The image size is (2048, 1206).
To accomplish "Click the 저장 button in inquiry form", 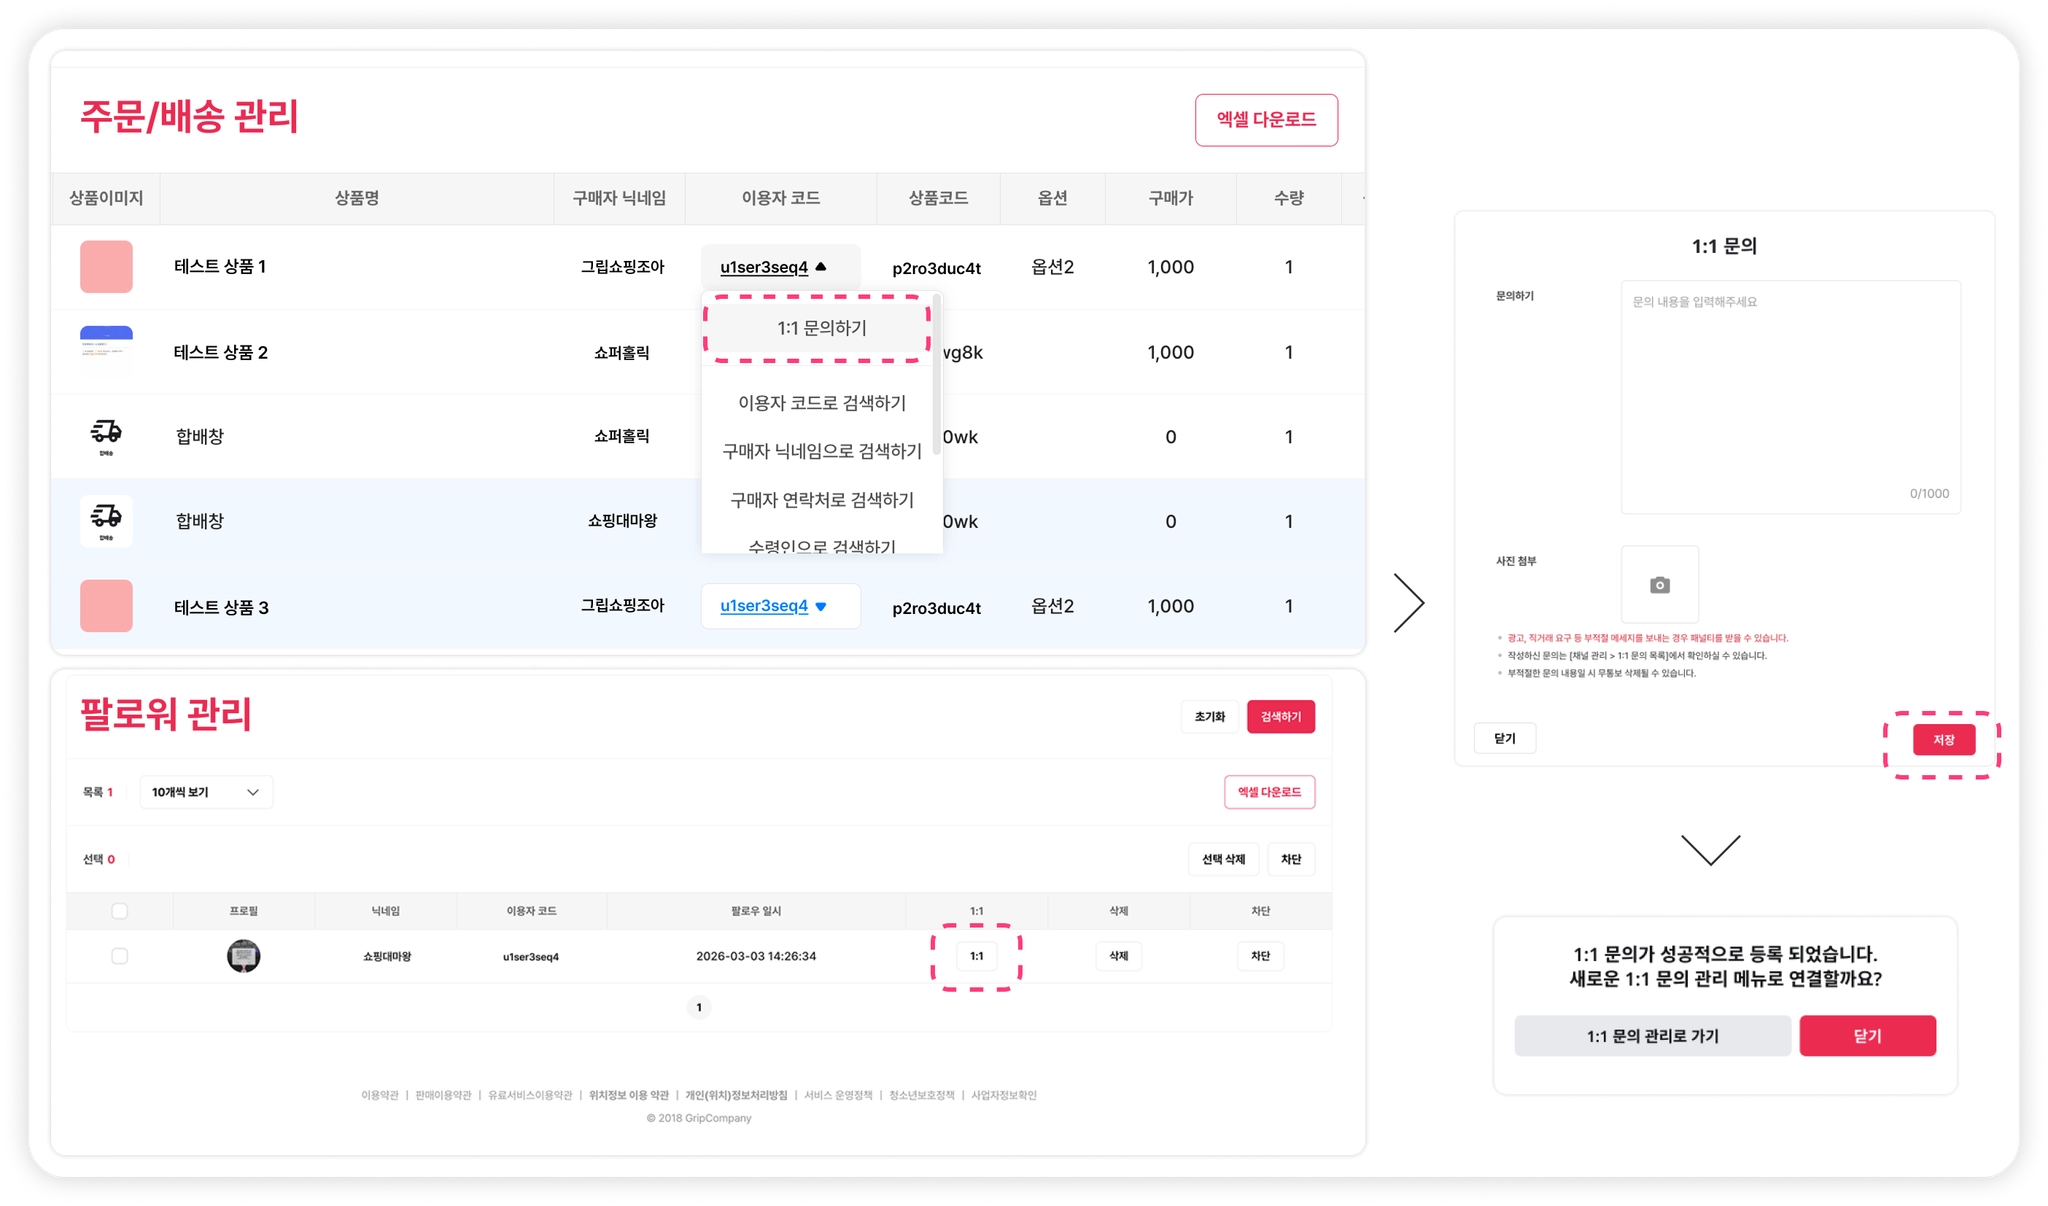I will click(x=1943, y=740).
